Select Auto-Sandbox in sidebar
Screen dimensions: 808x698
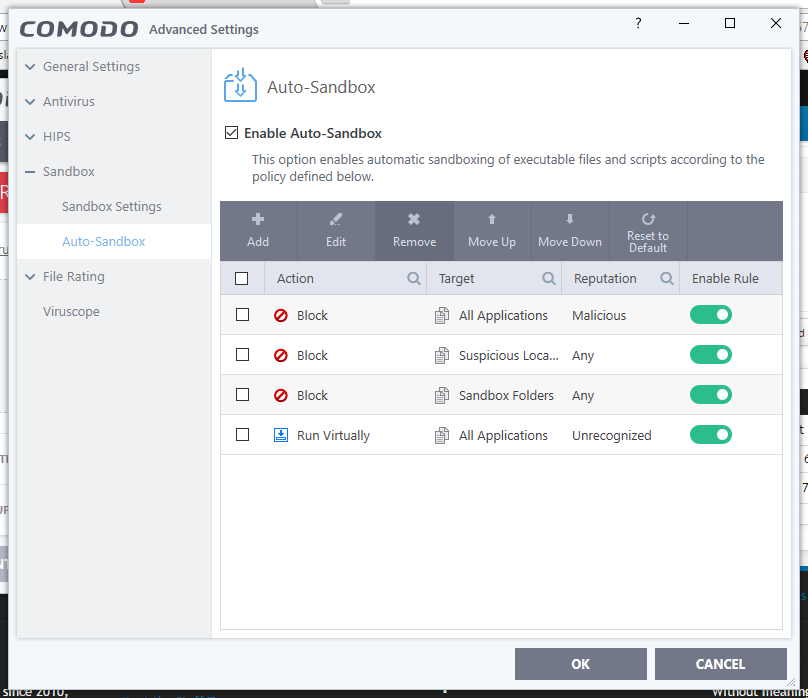click(104, 242)
